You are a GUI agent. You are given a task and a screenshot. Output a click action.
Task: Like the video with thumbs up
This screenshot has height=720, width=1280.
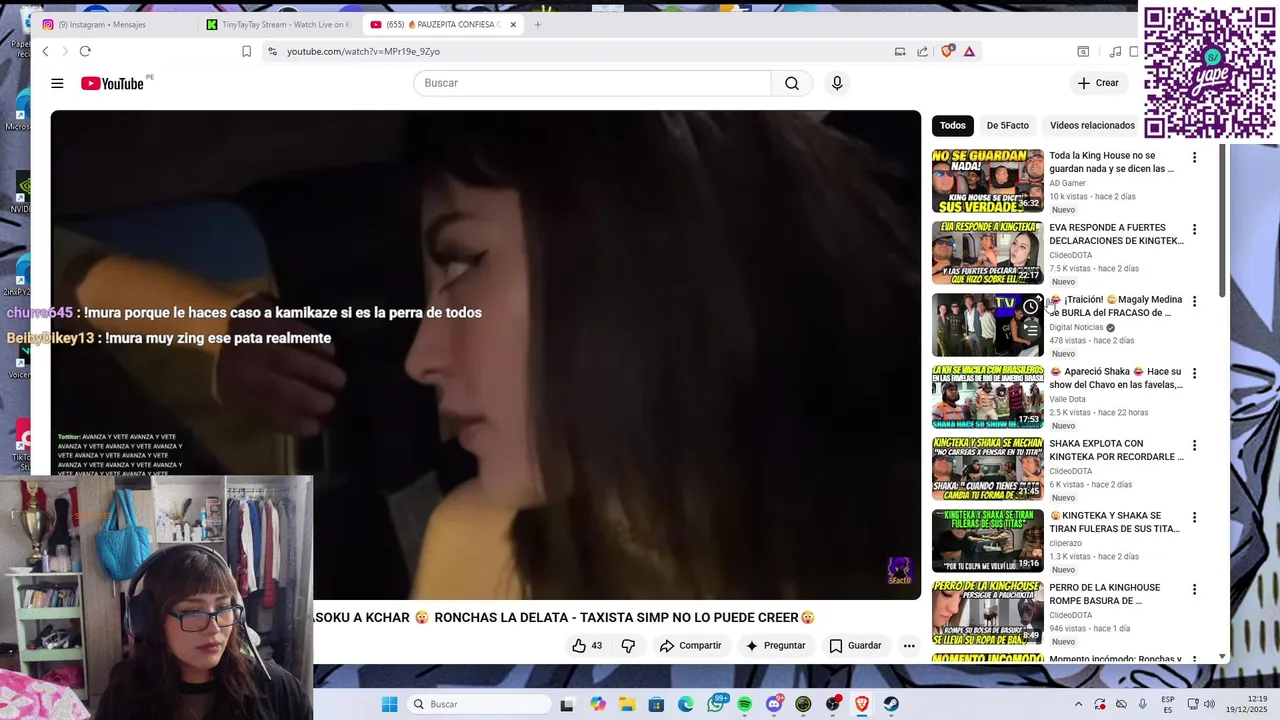click(x=588, y=646)
